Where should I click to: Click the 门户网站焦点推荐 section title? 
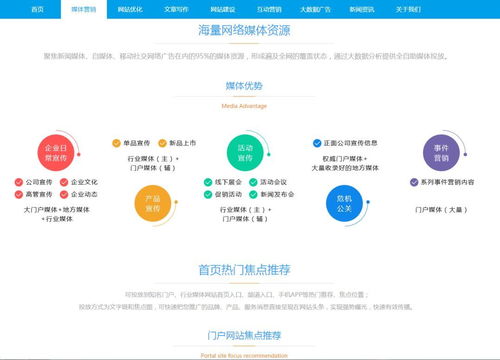(x=244, y=335)
